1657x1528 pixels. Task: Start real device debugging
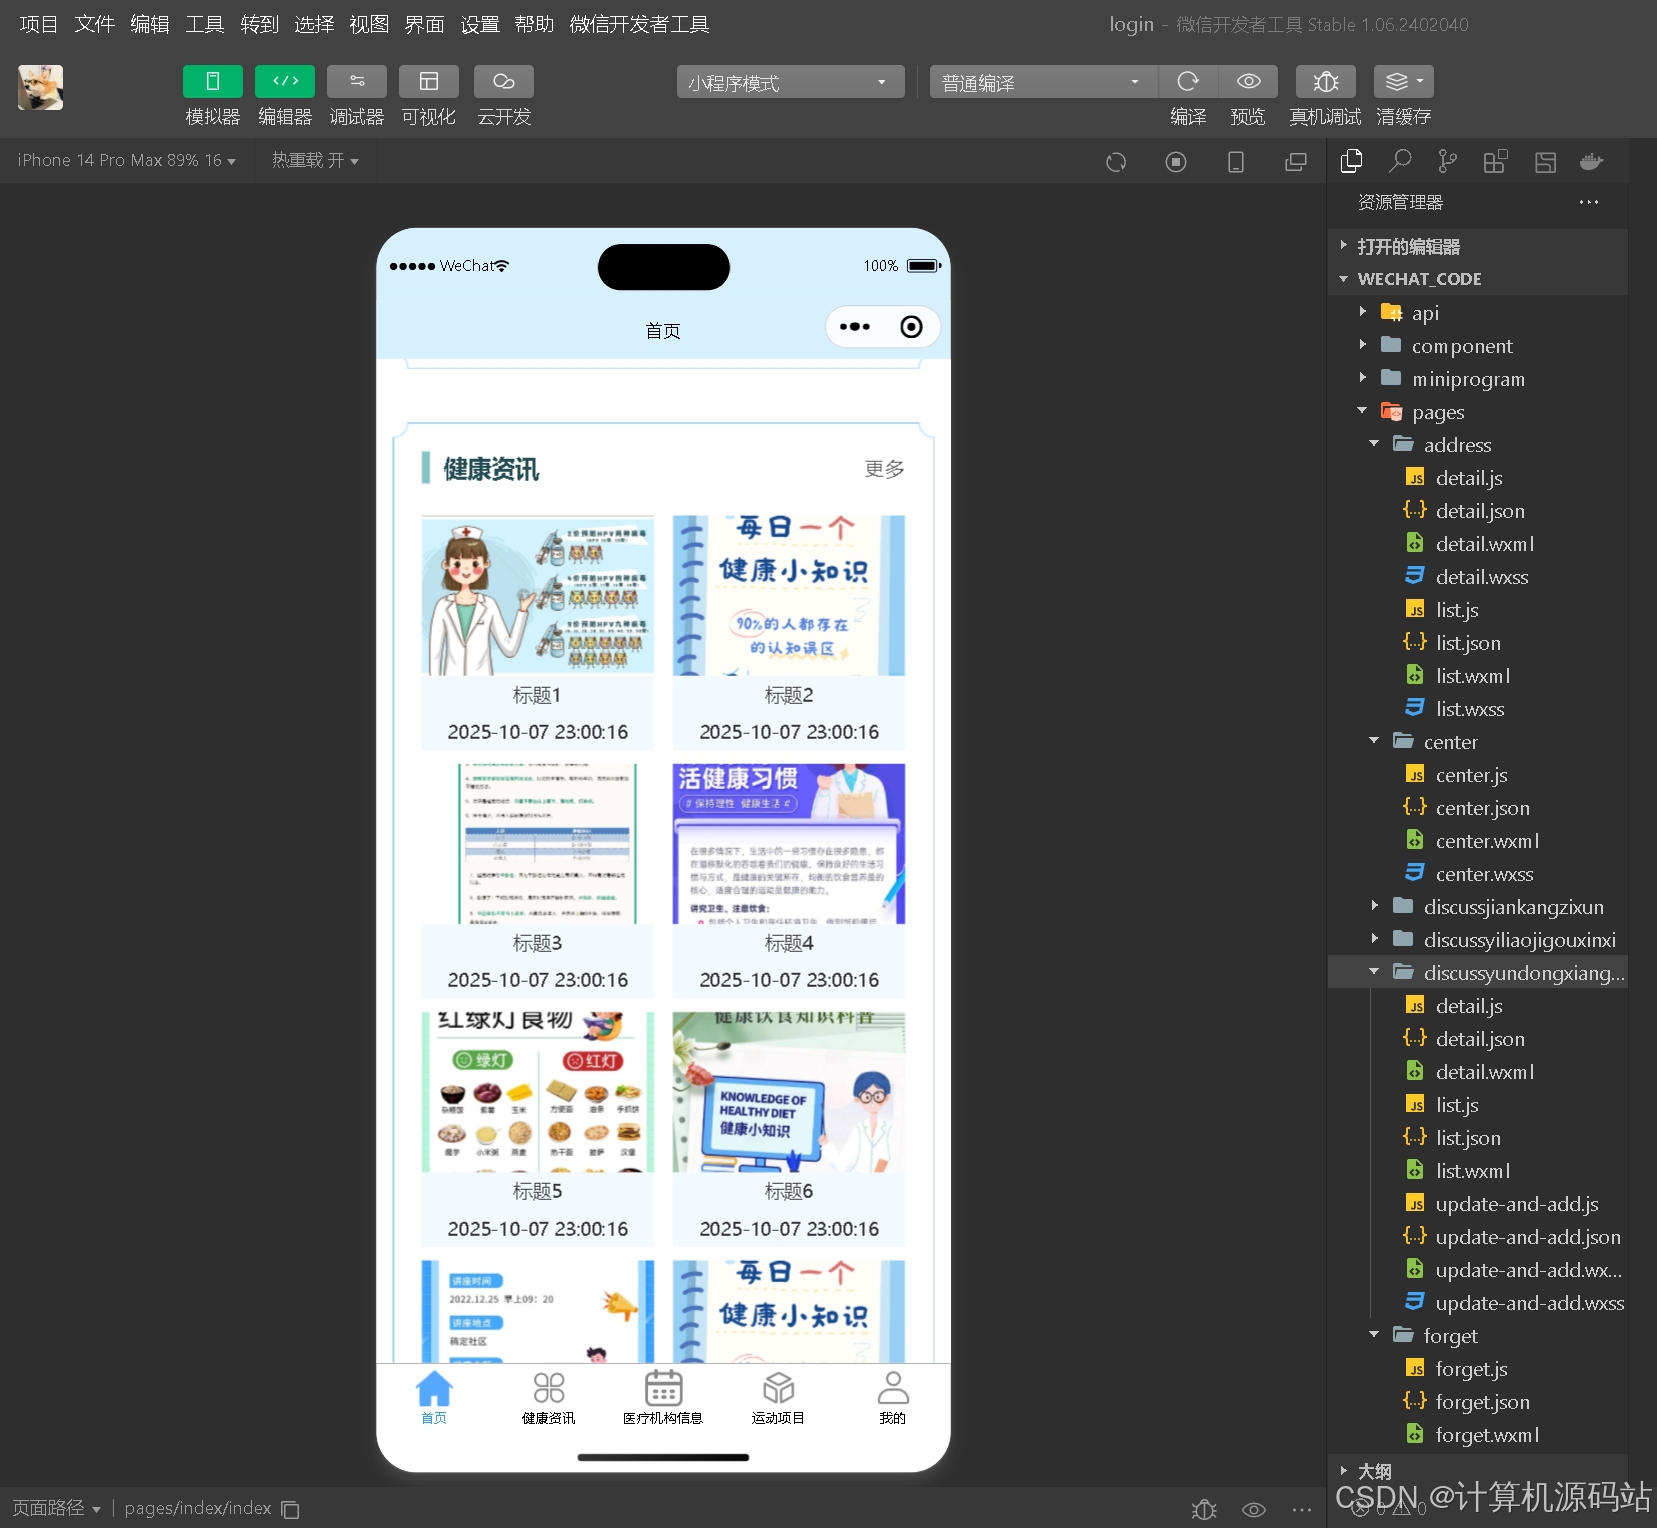(1325, 81)
